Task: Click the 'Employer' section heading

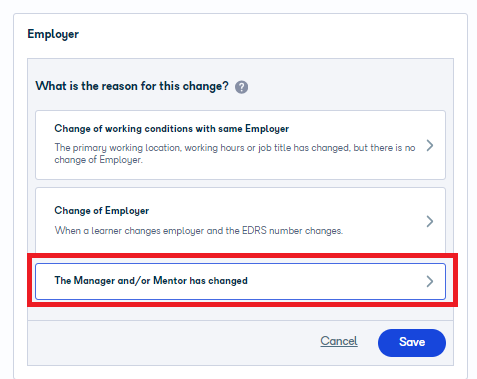Action: 53,34
